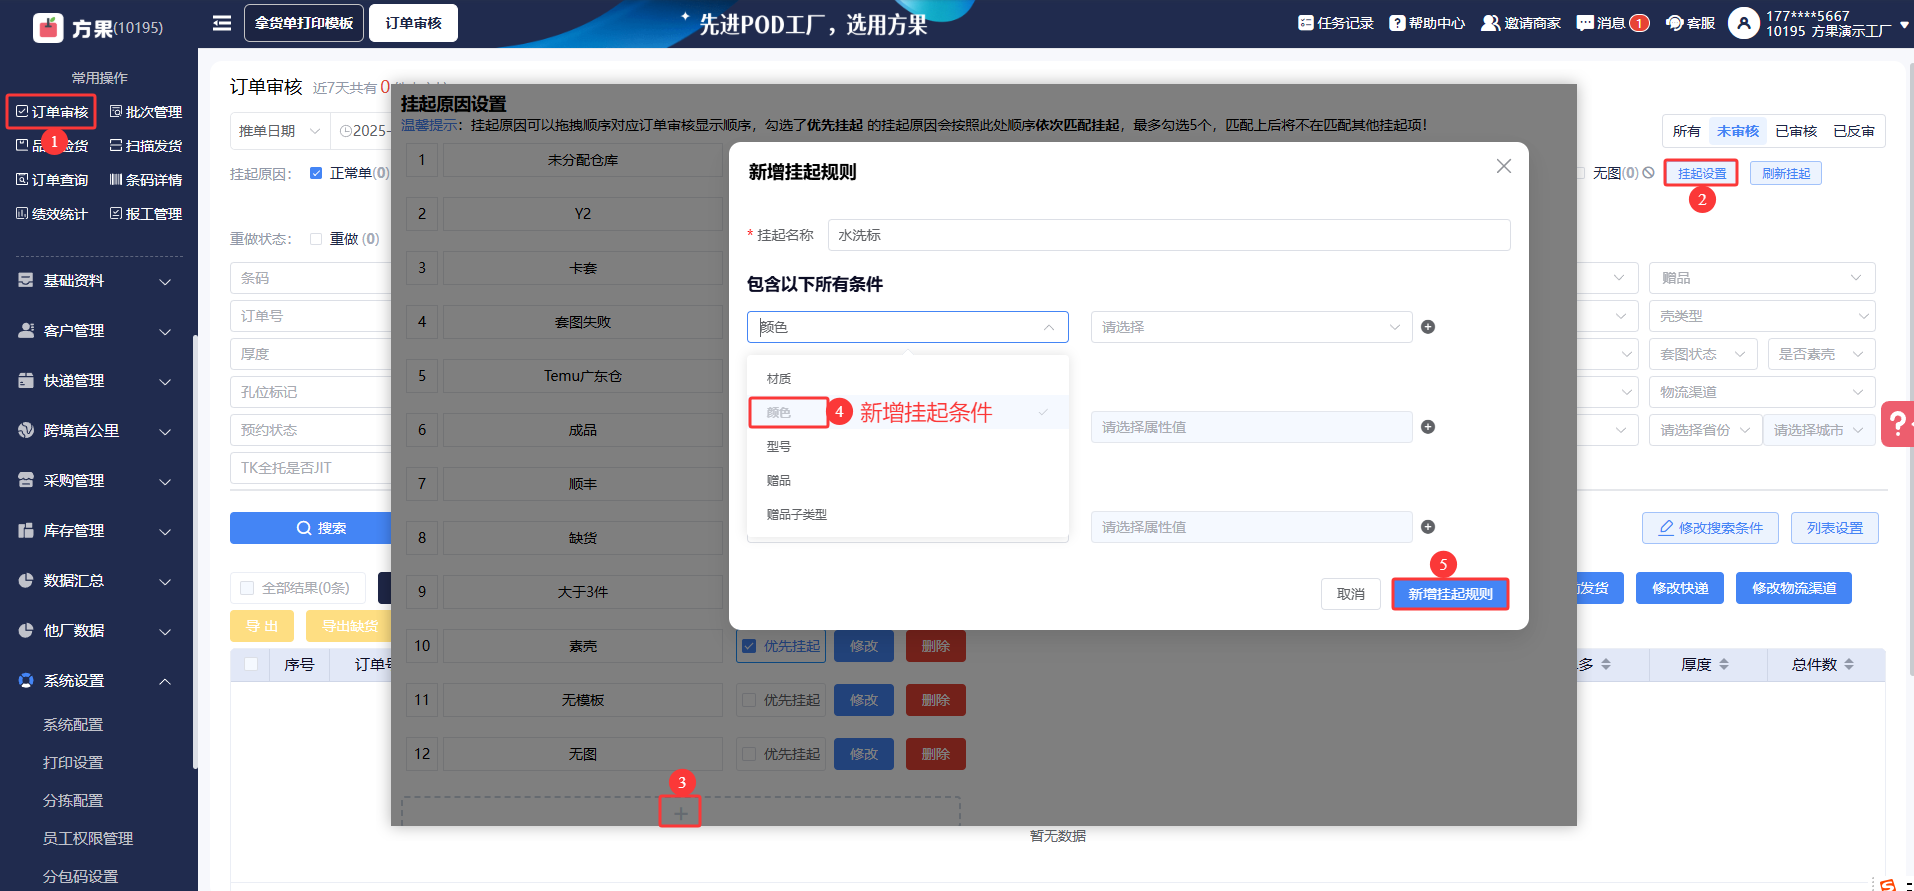Viewport: 1914px width, 891px height.
Task: Click the 快递管理 sidebar icon
Action: point(26,381)
